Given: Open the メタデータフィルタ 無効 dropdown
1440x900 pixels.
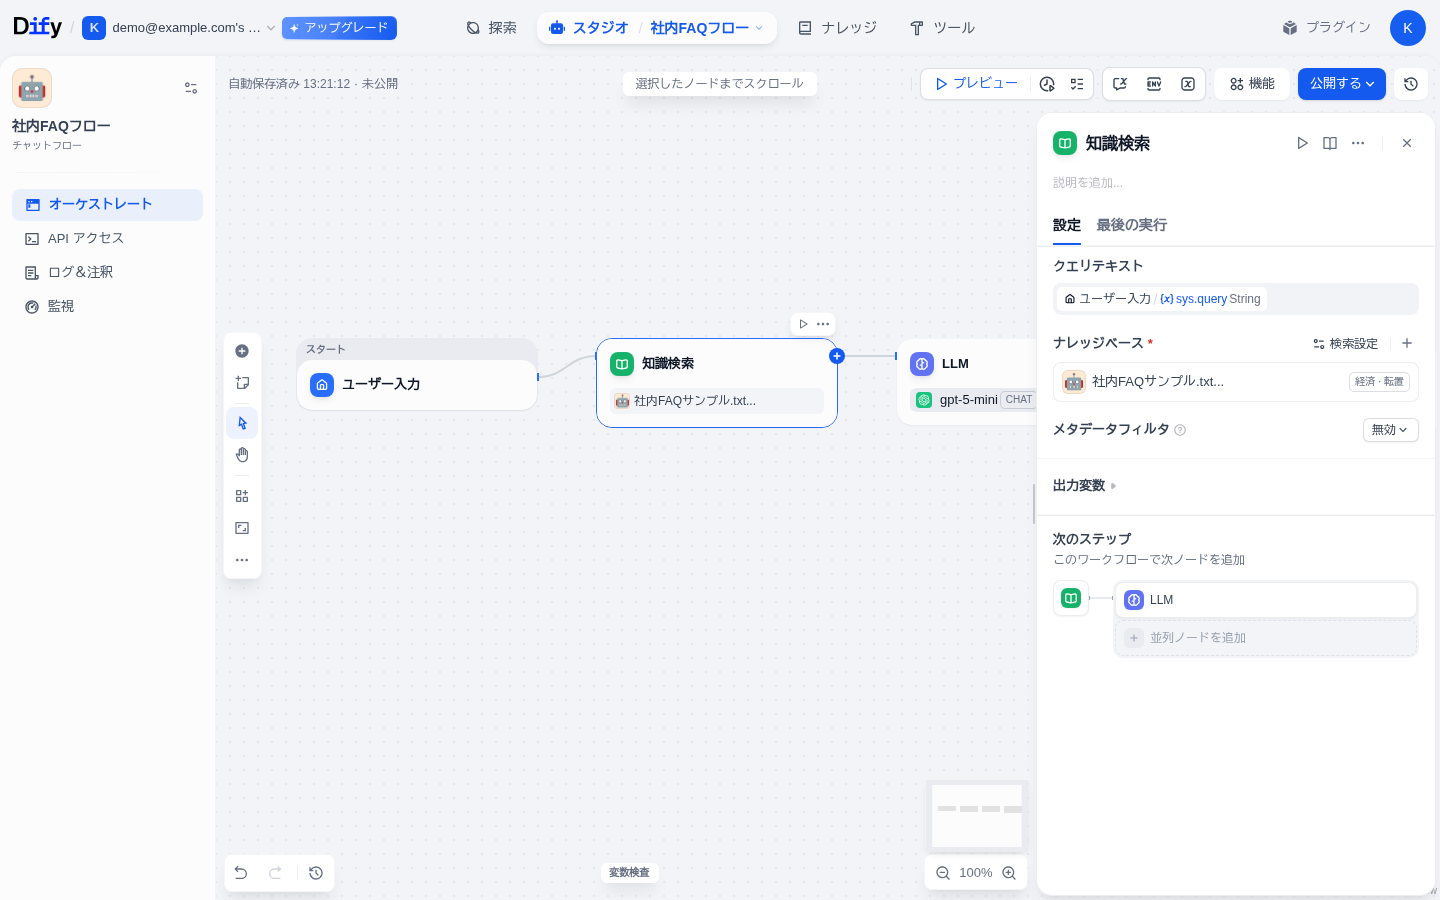Looking at the screenshot, I should click(x=1391, y=430).
